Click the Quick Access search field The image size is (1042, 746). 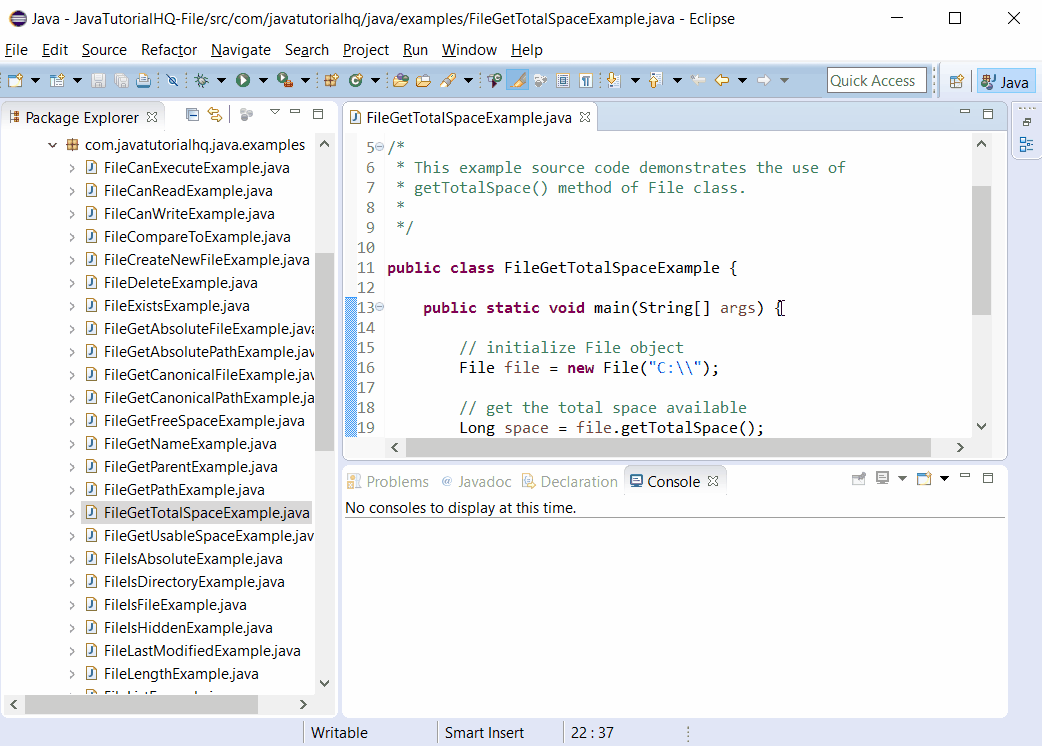877,80
